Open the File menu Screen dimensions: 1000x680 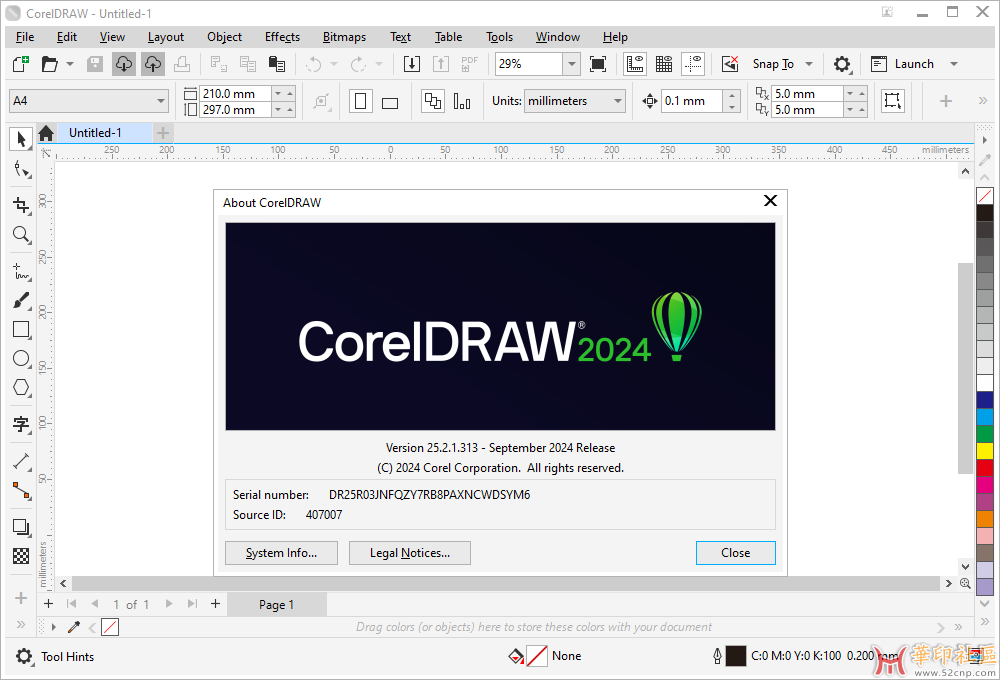(25, 37)
